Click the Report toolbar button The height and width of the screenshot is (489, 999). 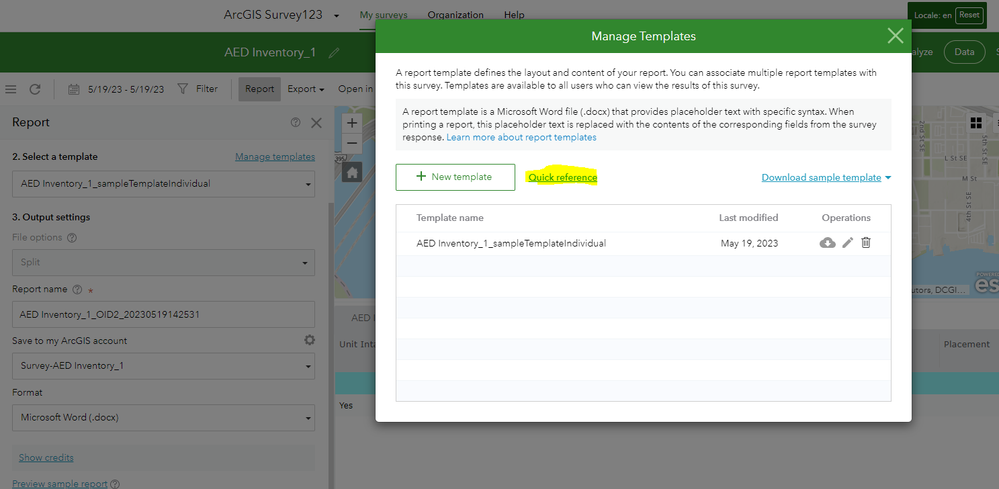tap(259, 89)
